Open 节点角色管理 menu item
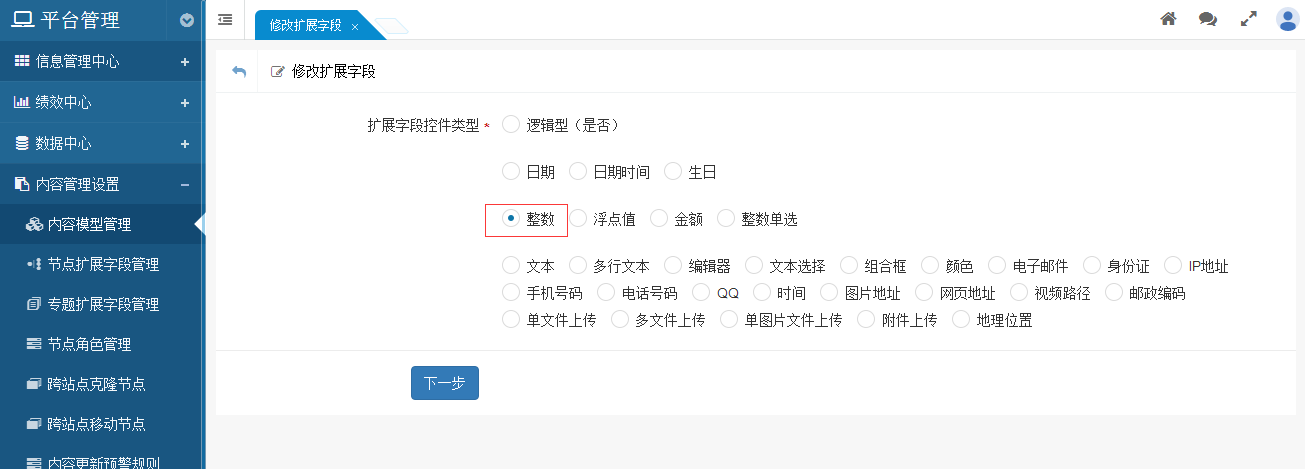Image resolution: width=1305 pixels, height=469 pixels. coord(102,344)
